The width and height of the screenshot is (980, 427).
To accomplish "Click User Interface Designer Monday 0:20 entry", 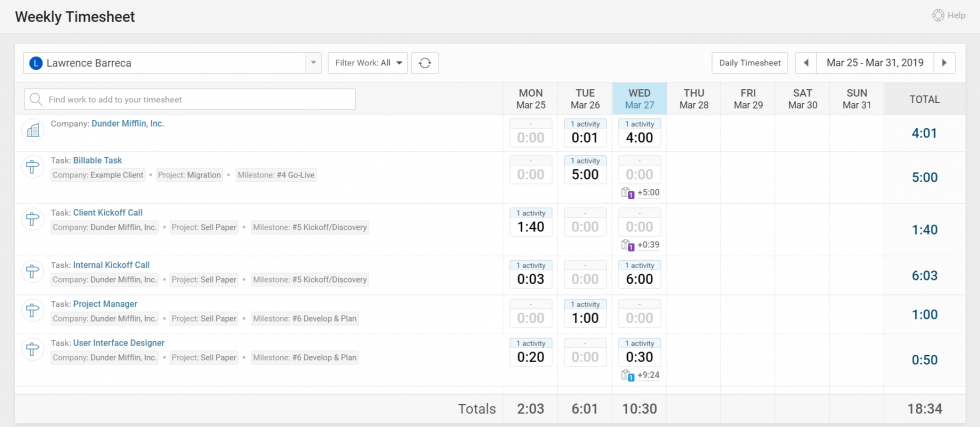I will click(531, 357).
